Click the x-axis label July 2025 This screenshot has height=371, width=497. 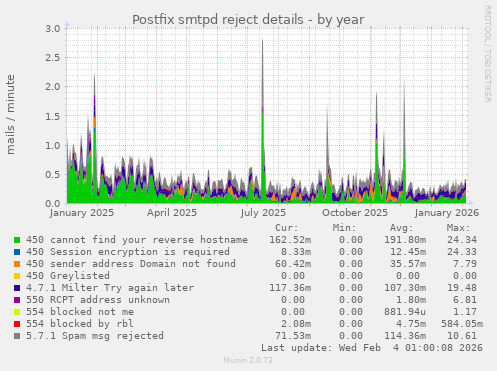coord(263,213)
